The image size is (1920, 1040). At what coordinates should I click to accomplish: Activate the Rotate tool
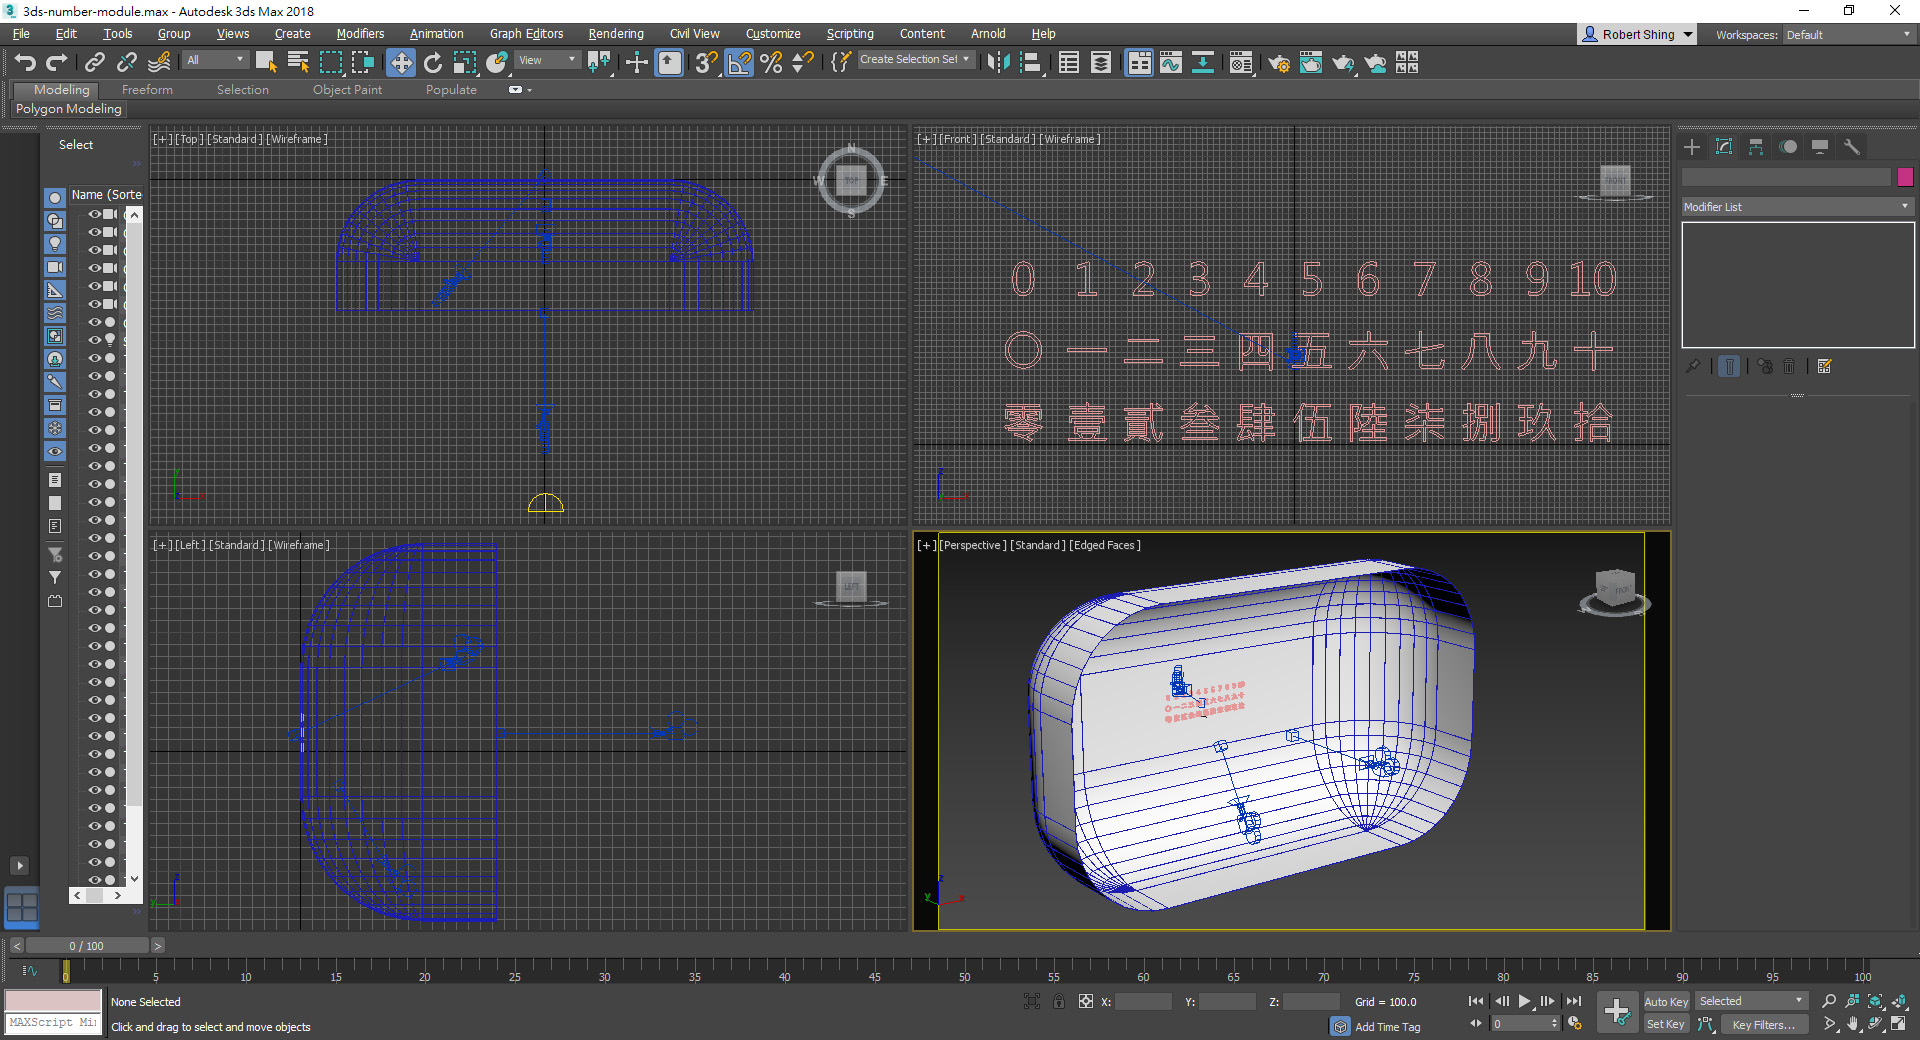[432, 63]
